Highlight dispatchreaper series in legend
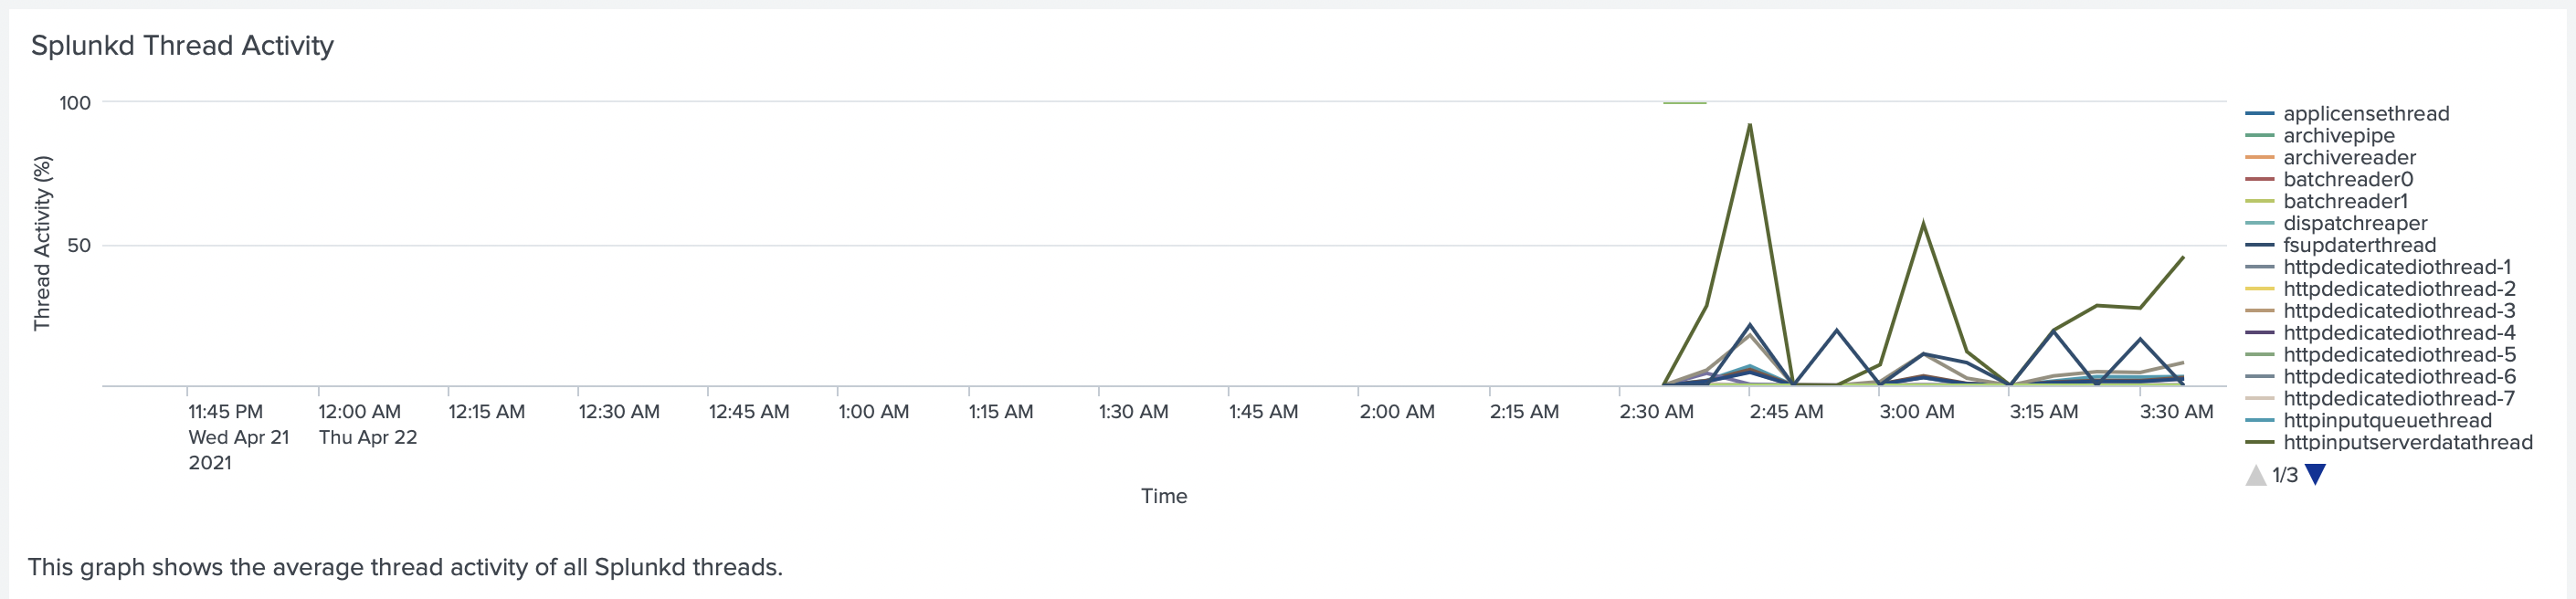The height and width of the screenshot is (599, 2576). click(x=2355, y=224)
